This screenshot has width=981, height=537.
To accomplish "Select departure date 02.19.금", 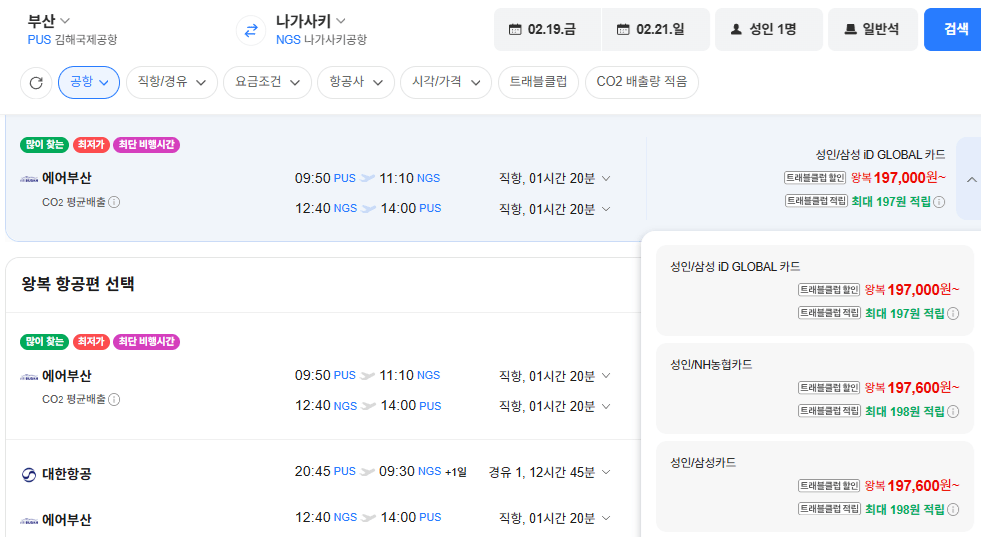I will coord(547,29).
